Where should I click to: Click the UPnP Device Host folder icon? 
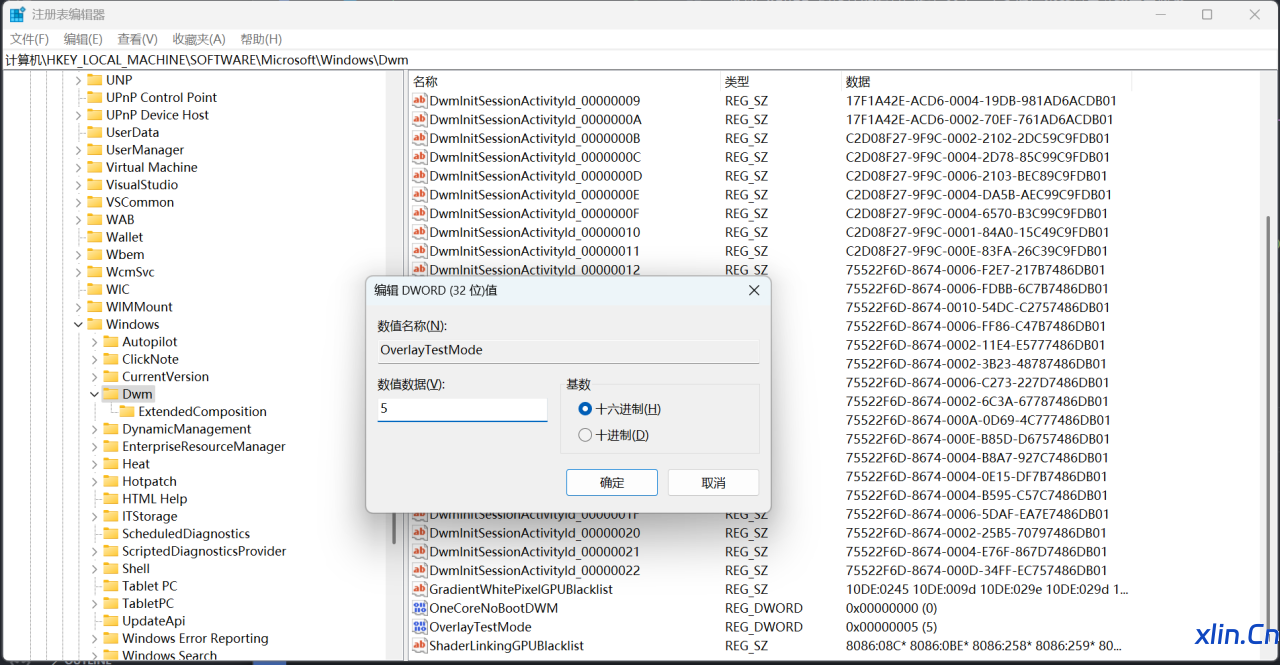[x=95, y=115]
